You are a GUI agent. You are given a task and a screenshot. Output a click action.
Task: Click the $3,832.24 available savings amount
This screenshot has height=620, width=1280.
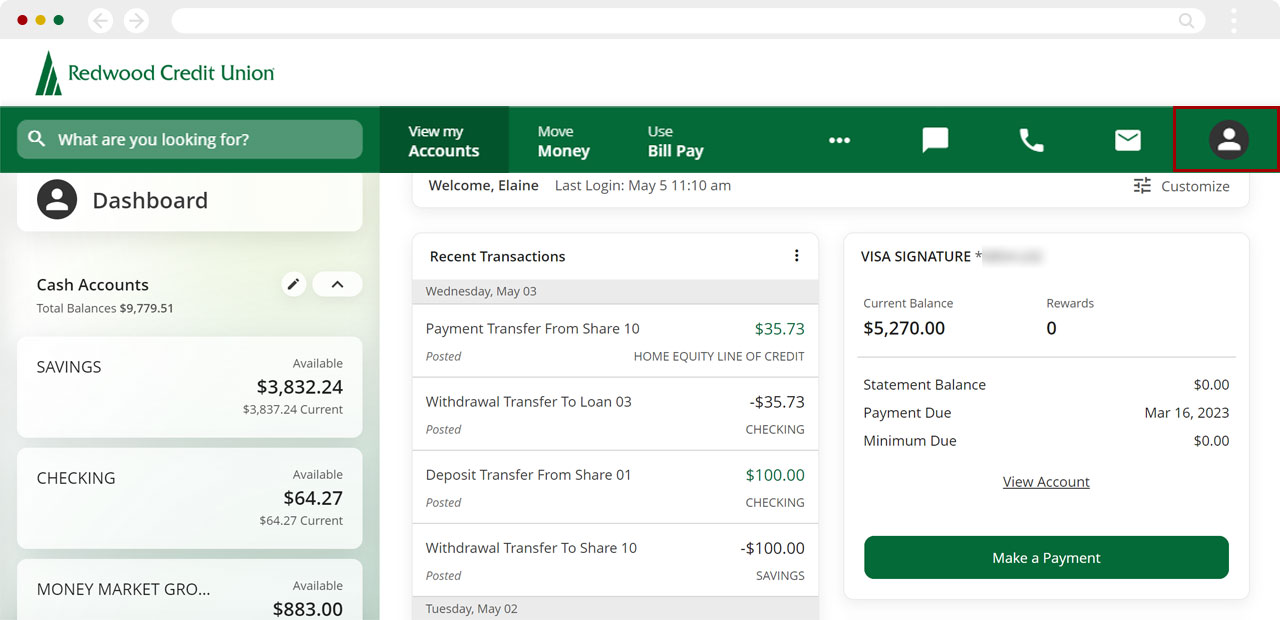click(x=300, y=387)
